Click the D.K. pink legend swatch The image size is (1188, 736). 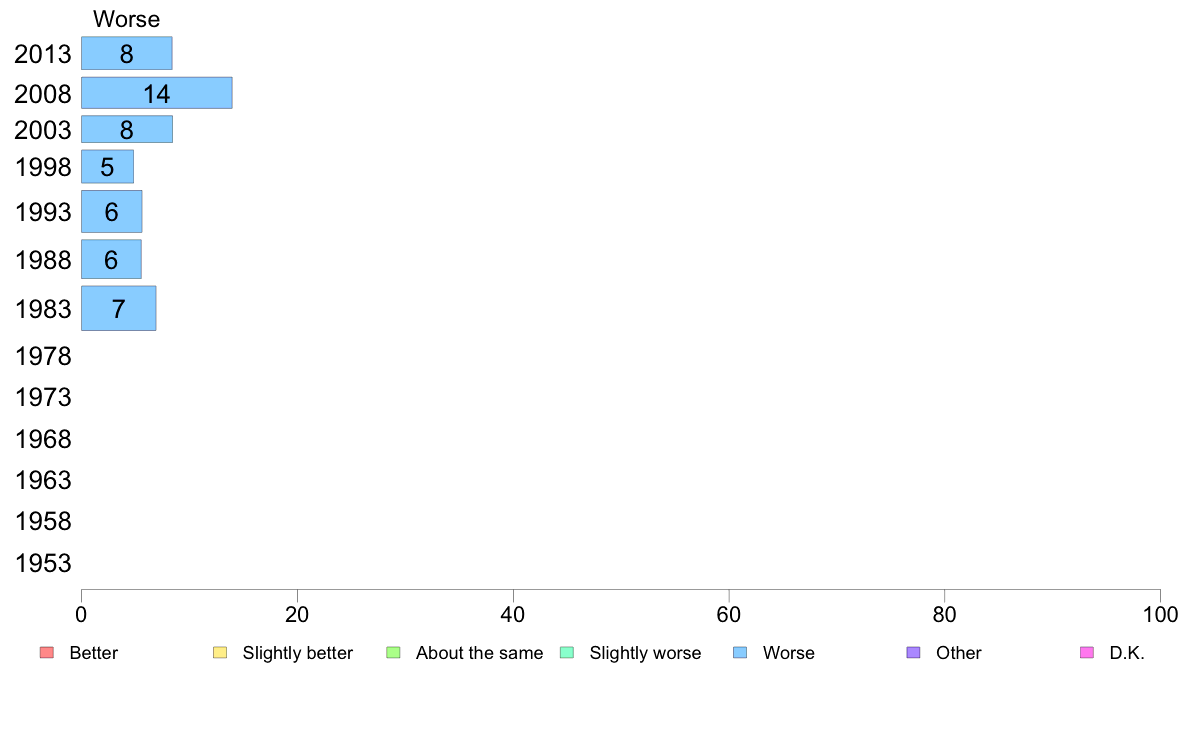coord(1087,653)
